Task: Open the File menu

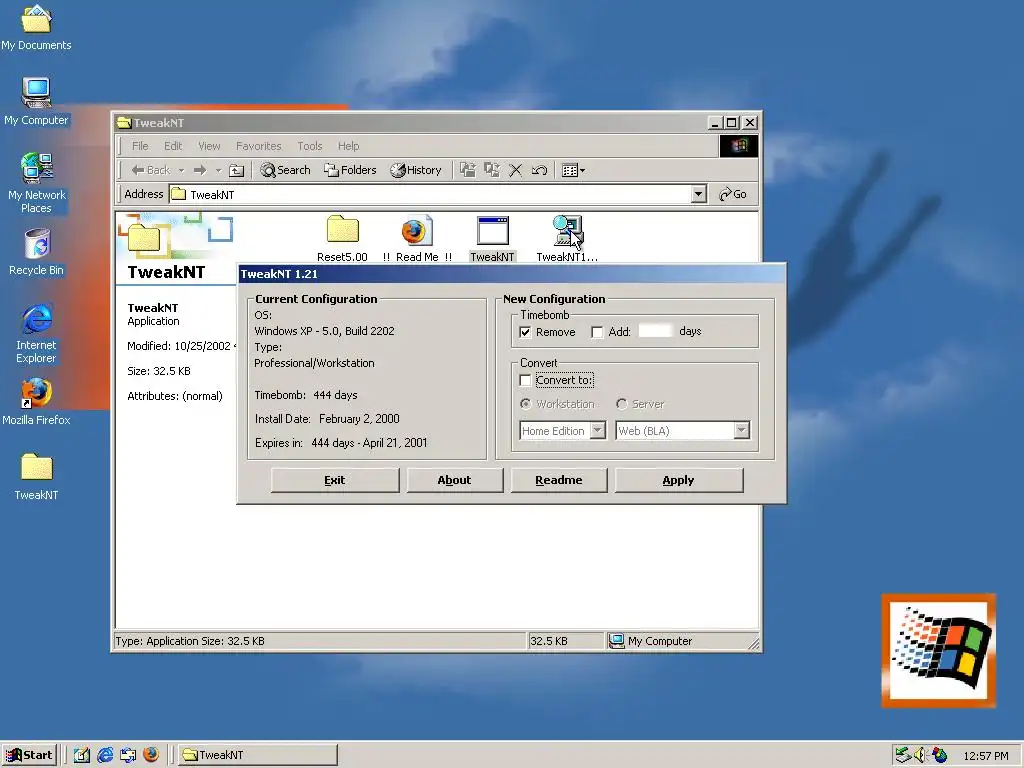Action: point(140,146)
